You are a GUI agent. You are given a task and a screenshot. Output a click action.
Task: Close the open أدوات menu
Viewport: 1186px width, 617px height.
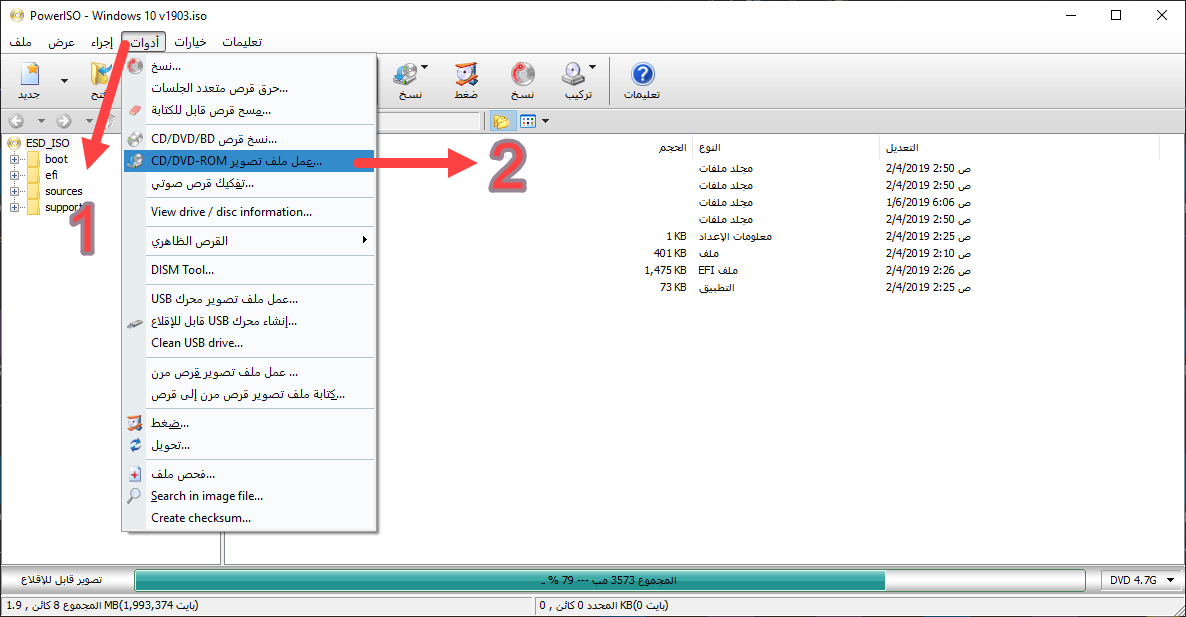coord(144,42)
